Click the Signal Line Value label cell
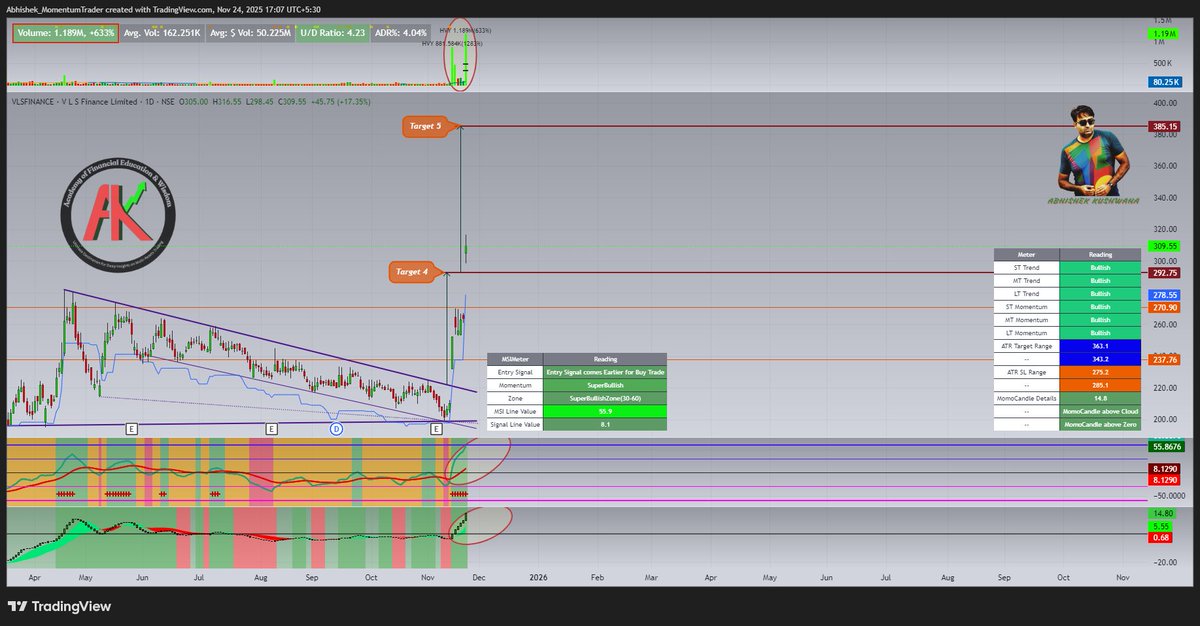 click(x=515, y=424)
